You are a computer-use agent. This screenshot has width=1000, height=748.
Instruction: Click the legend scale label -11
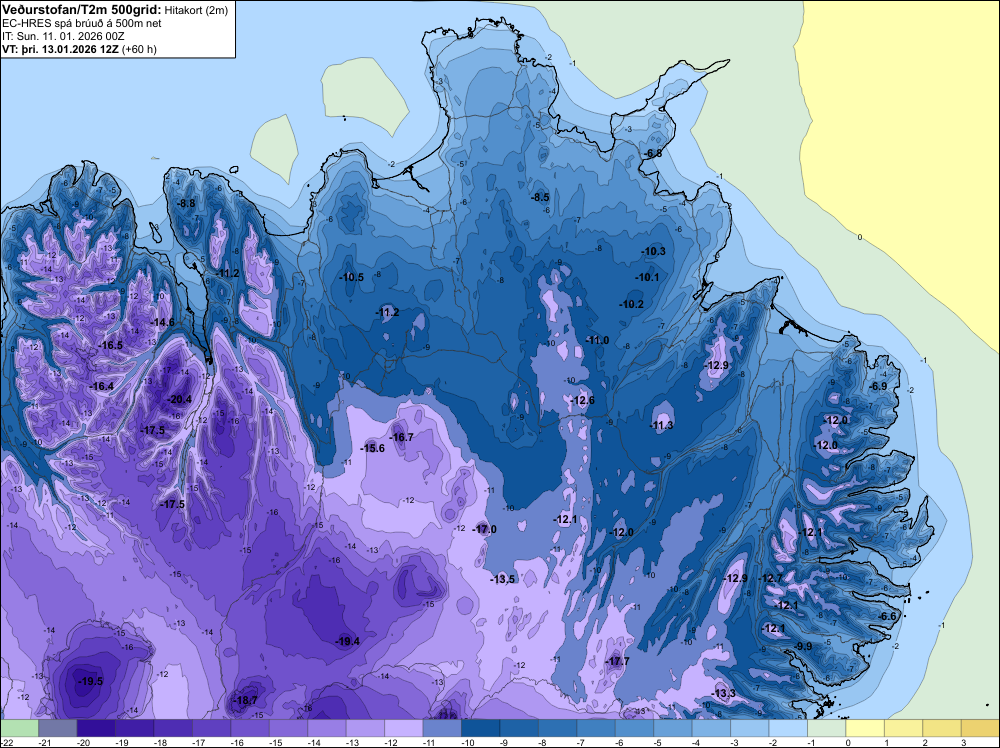[429, 742]
